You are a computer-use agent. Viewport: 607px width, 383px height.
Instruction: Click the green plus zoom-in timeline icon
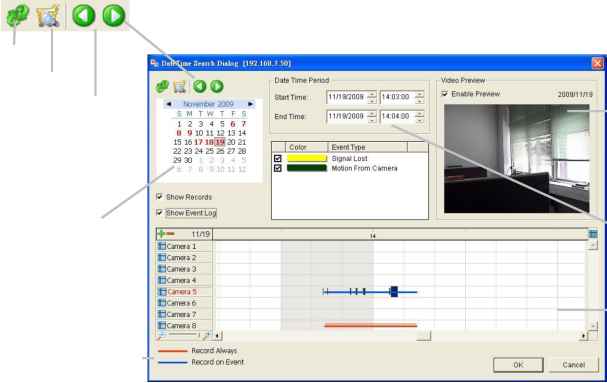(161, 234)
